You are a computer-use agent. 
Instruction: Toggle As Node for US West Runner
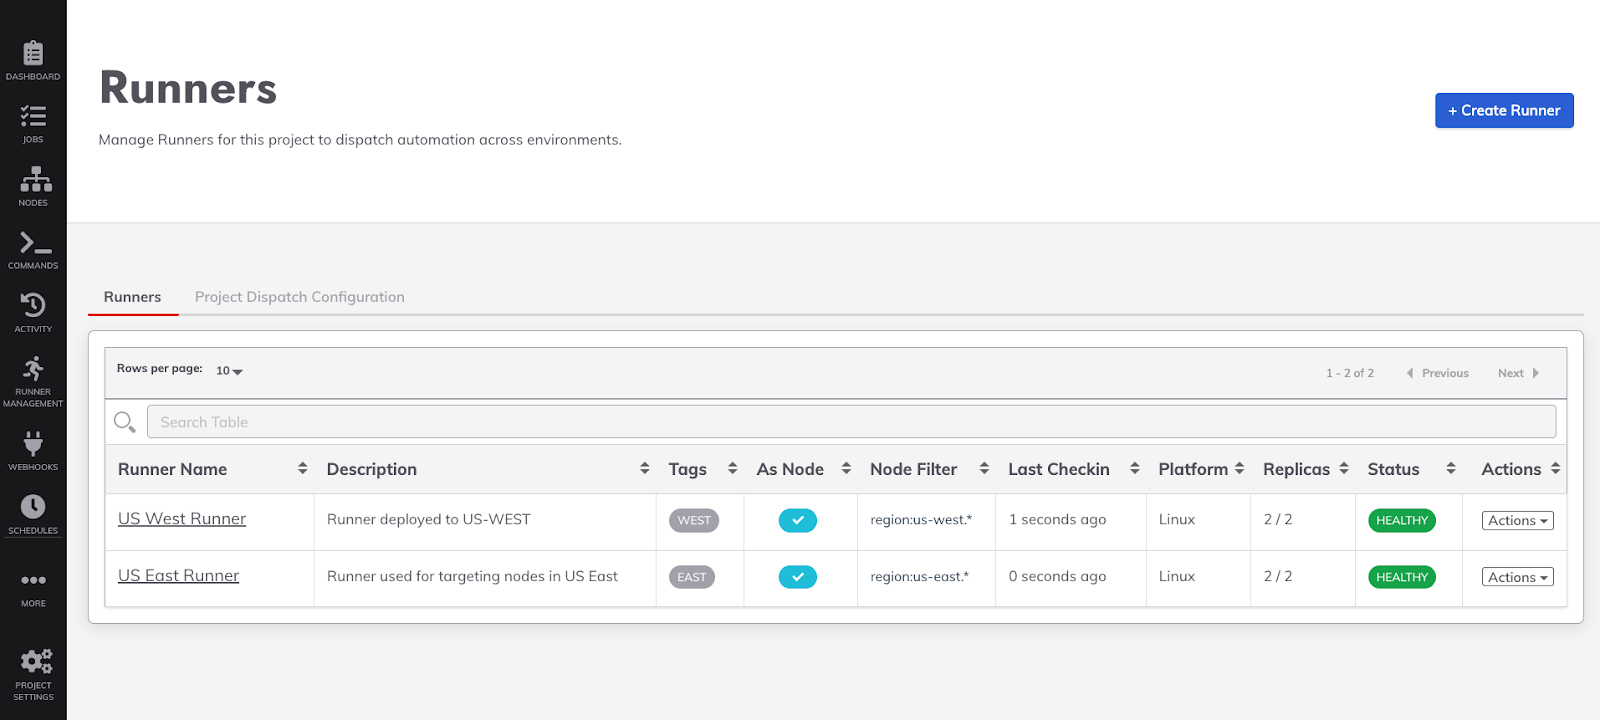797,520
